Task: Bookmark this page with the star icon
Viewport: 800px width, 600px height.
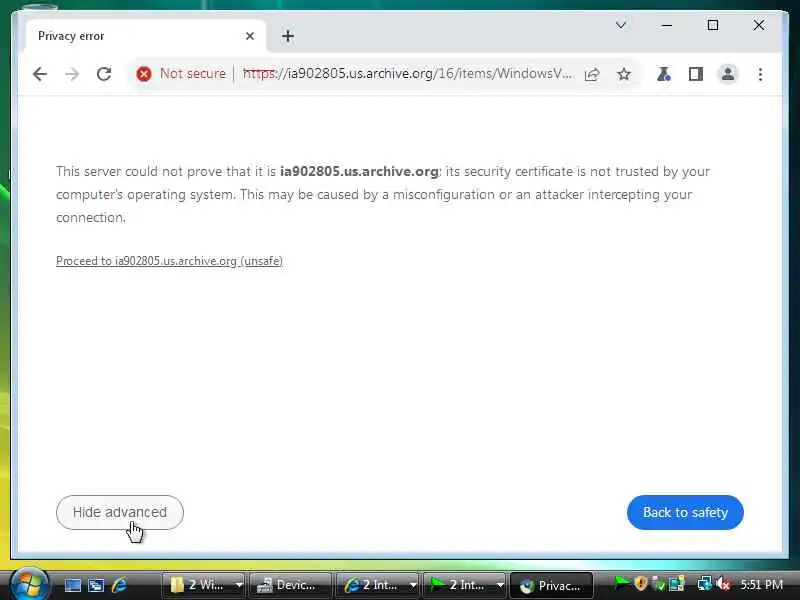Action: coord(623,74)
